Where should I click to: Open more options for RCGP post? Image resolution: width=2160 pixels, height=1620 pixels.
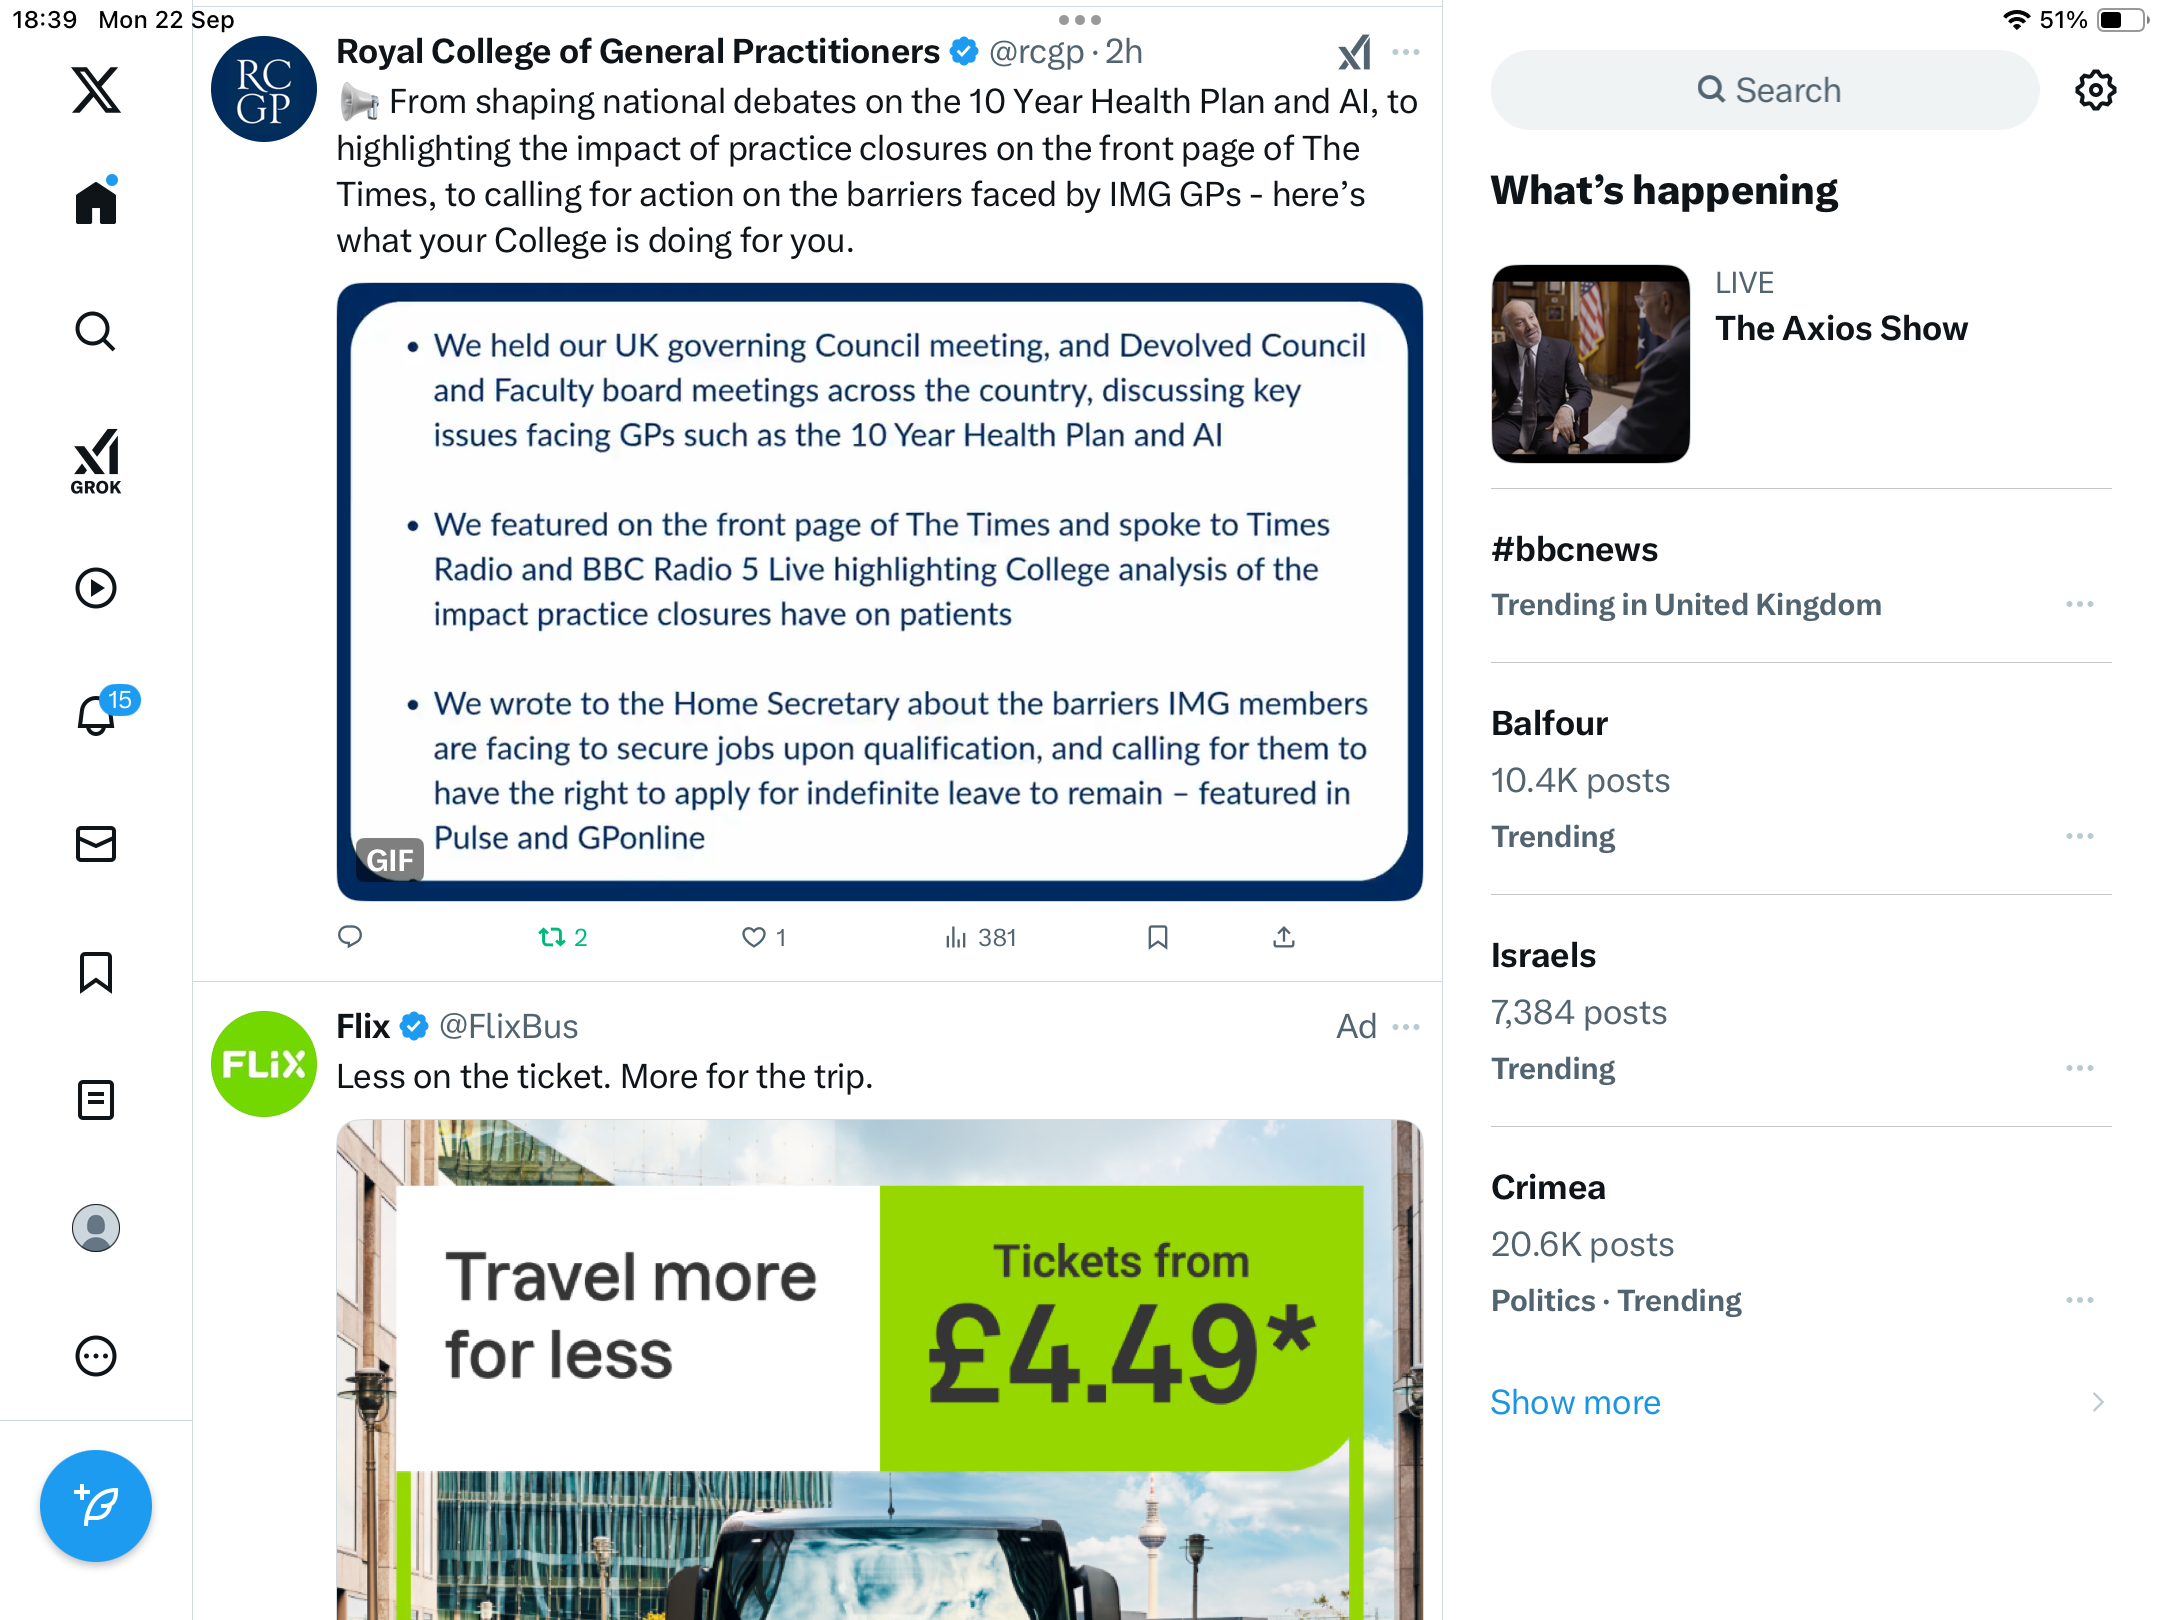click(x=1406, y=52)
